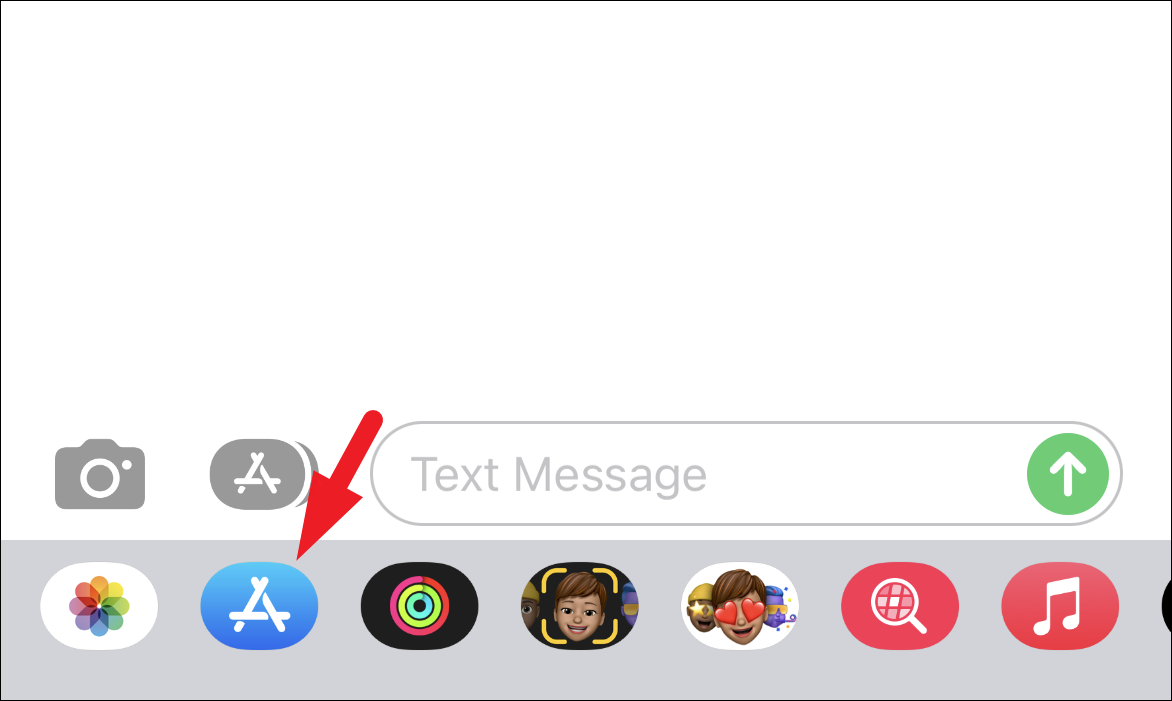Viewport: 1172px width, 701px height.
Task: Tap the red music note app button
Action: point(1060,605)
